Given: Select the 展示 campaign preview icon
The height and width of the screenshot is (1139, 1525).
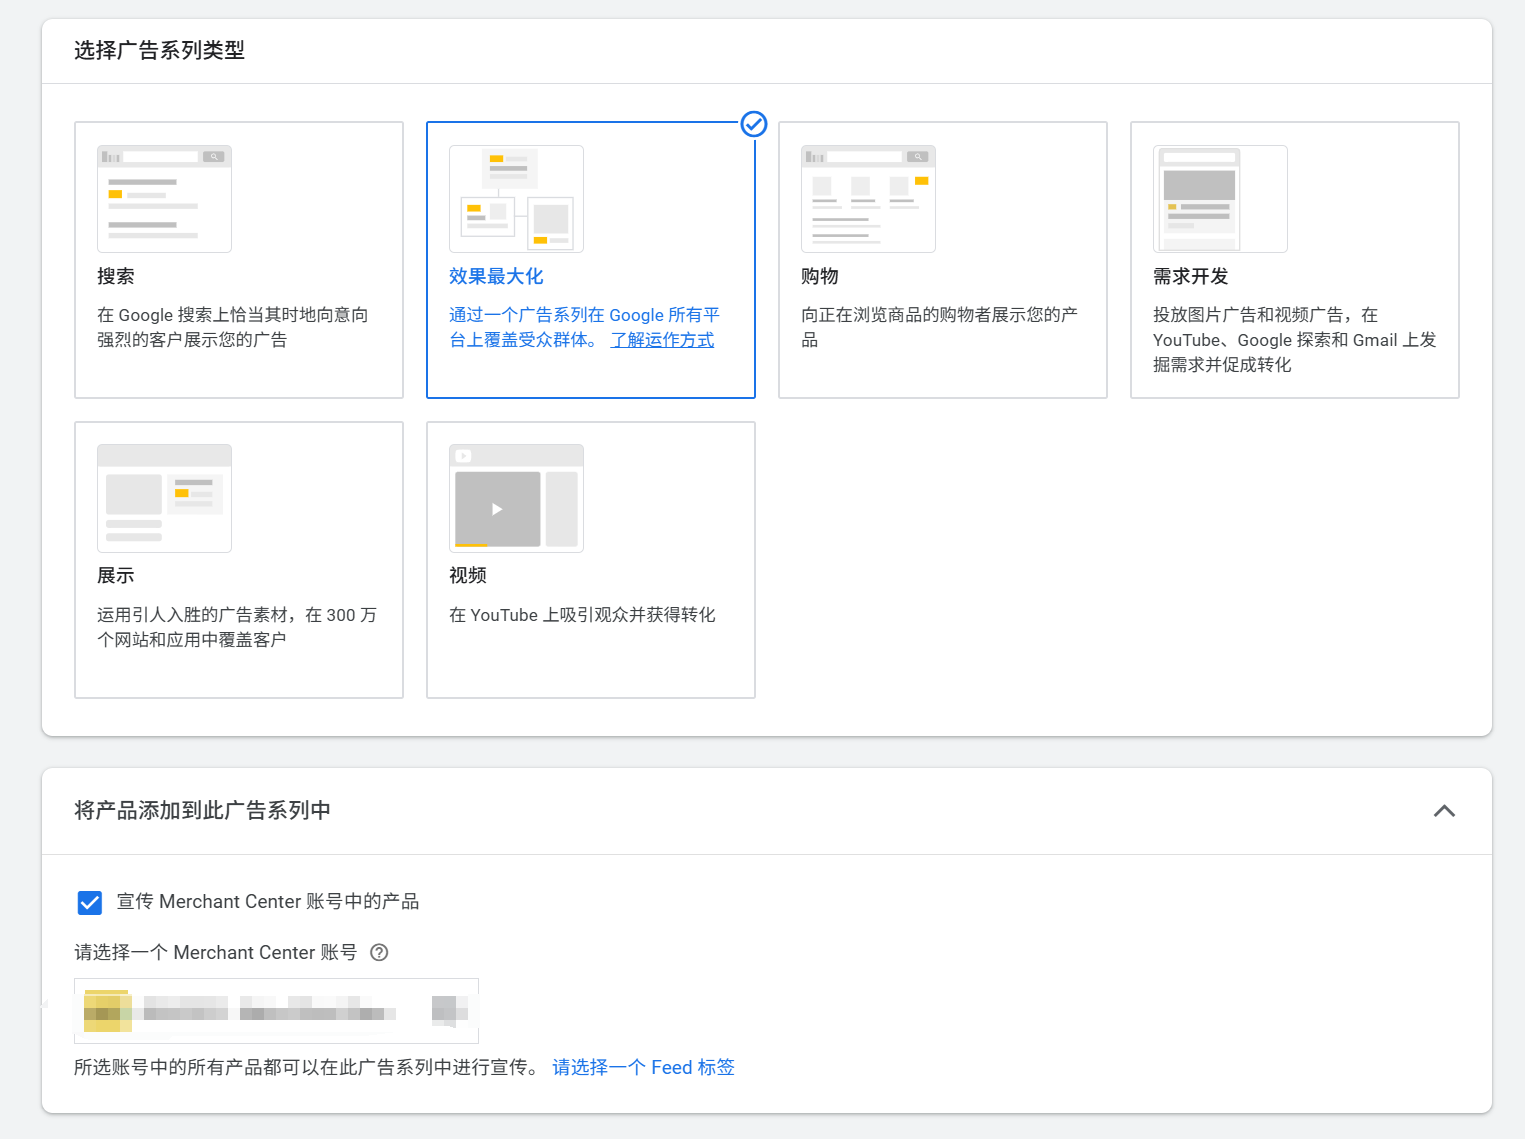Looking at the screenshot, I should 164,497.
